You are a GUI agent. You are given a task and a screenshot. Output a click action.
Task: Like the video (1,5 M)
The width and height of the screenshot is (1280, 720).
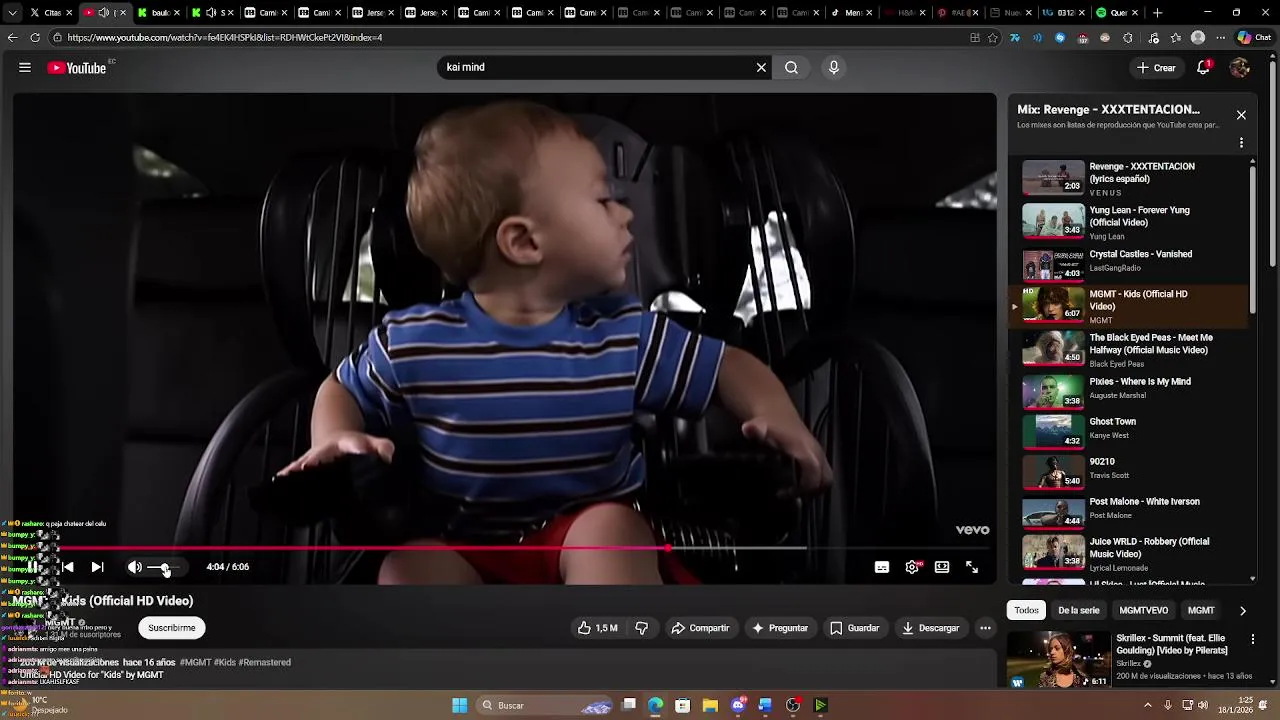point(597,628)
